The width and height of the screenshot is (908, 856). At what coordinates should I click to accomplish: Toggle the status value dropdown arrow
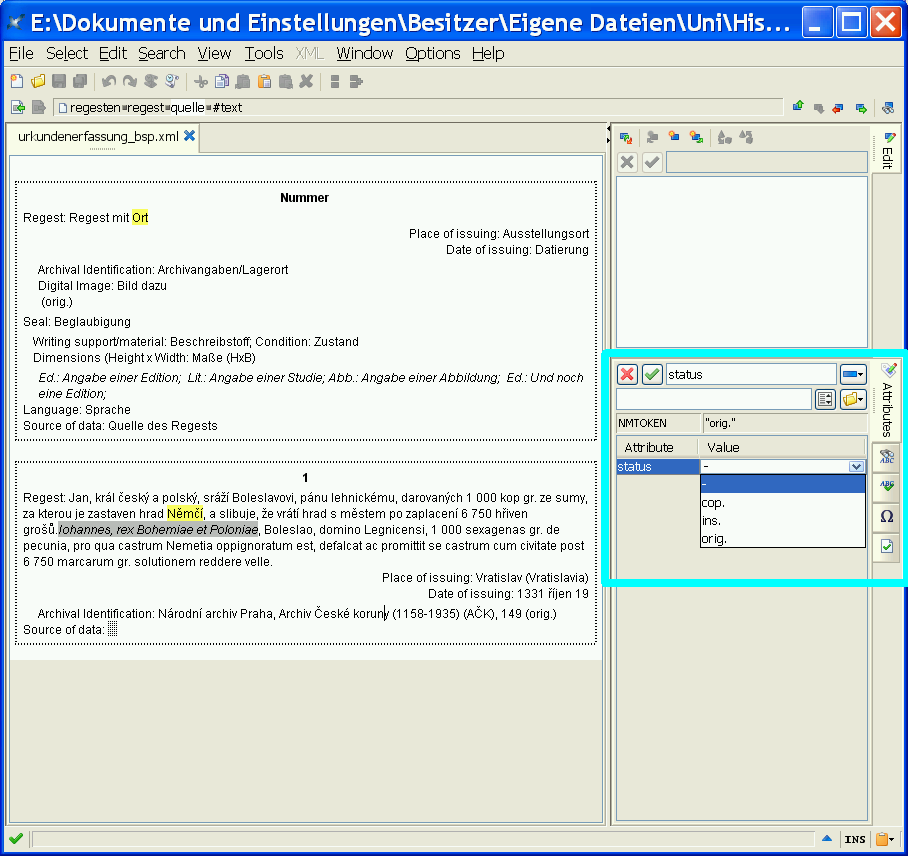(856, 466)
